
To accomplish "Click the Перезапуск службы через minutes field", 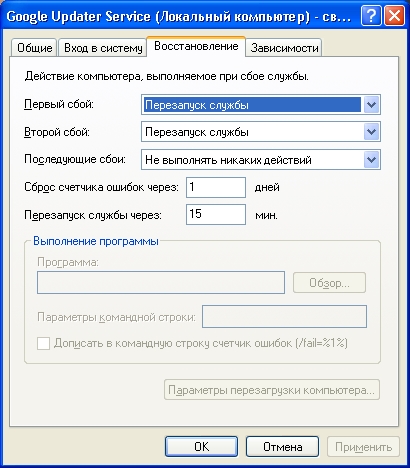I will [x=216, y=214].
